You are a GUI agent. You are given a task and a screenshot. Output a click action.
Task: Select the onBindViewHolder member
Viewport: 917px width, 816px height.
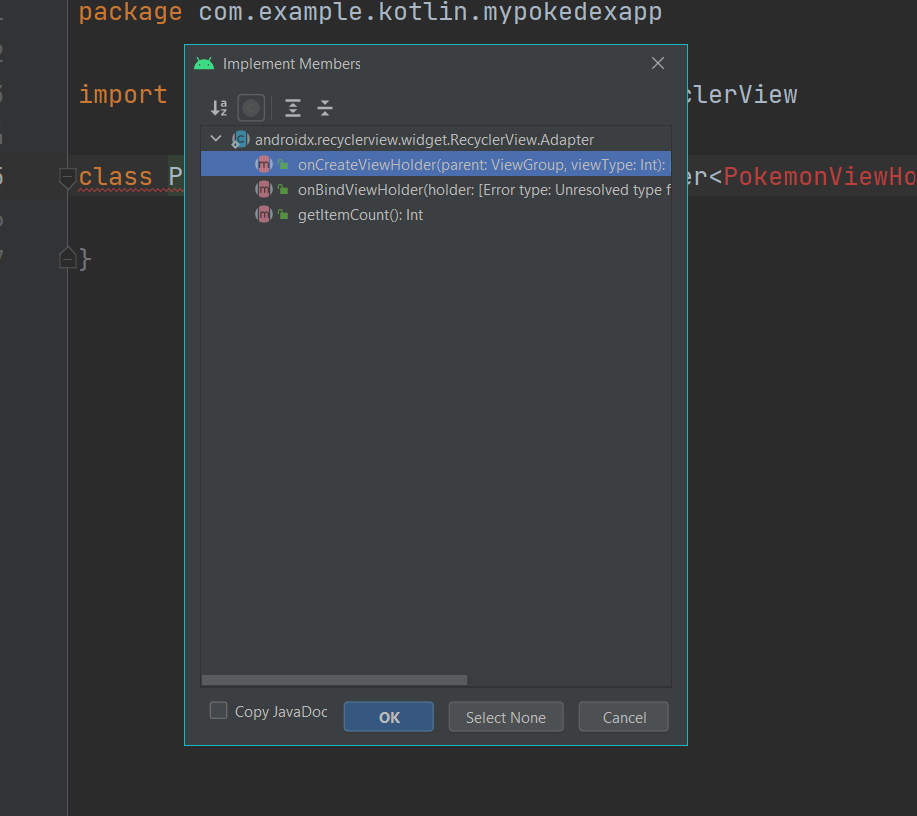coord(479,190)
